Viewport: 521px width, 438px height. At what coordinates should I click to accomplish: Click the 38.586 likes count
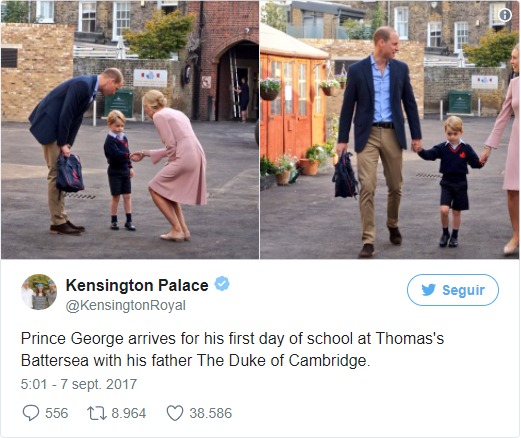(211, 413)
